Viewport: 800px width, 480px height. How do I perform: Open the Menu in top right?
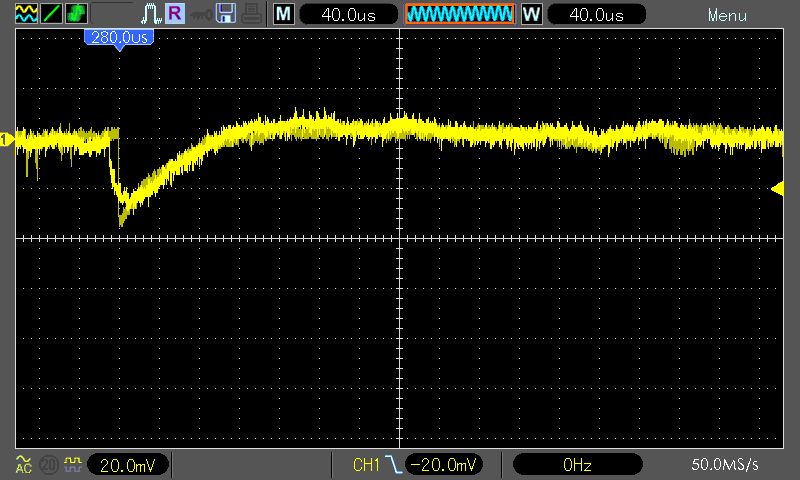[x=727, y=15]
